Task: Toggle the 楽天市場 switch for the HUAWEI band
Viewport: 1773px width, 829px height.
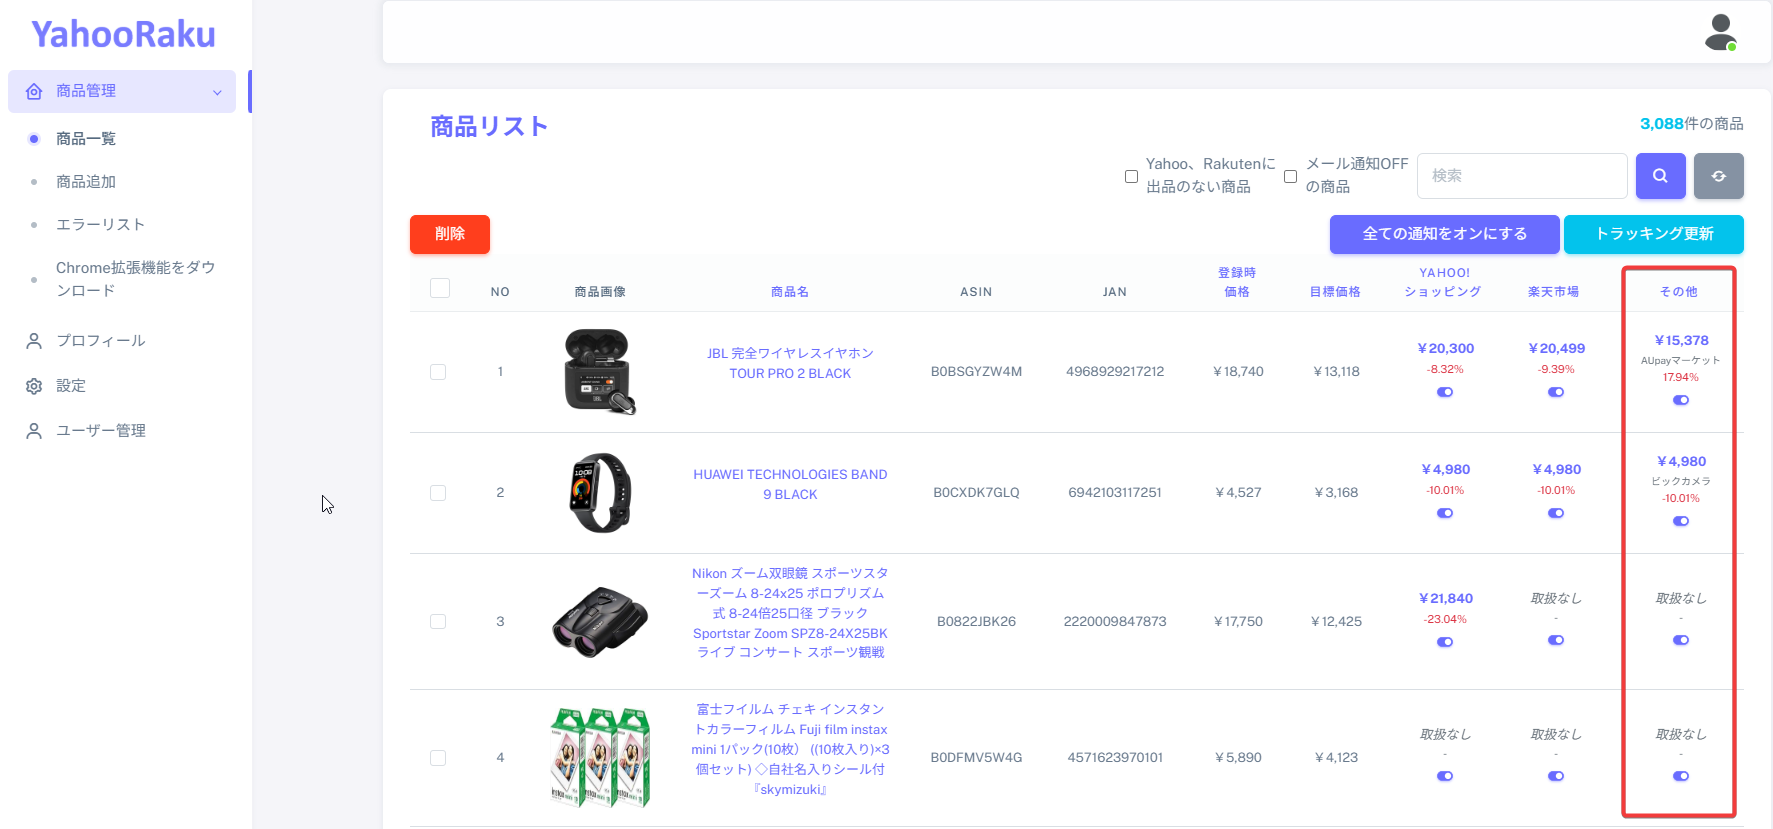Action: (x=1556, y=513)
